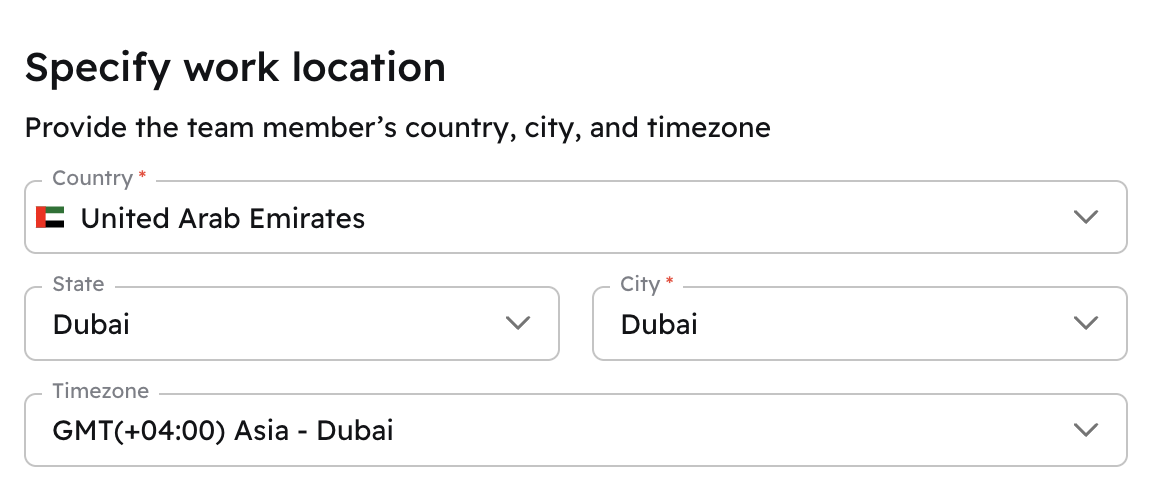This screenshot has height=496, width=1154.
Task: Click the "GMT(+04:00) Asia - Dubai" value
Action: pos(223,430)
